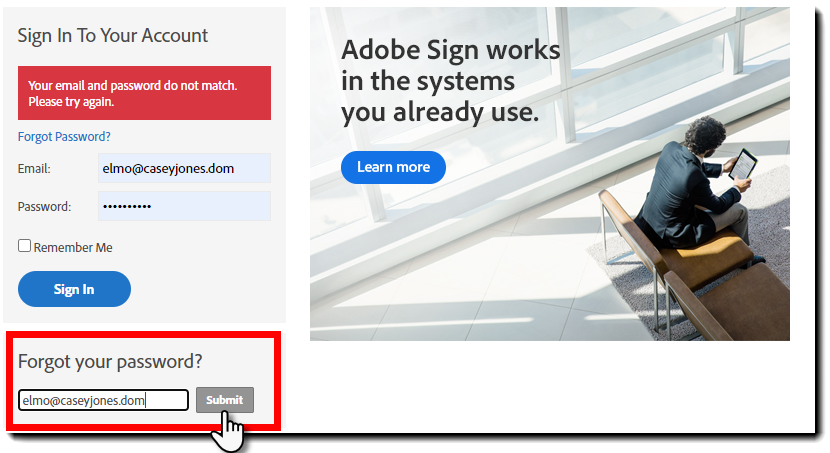Click the Sign In To Your Account heading
The height and width of the screenshot is (453, 830).
[113, 36]
